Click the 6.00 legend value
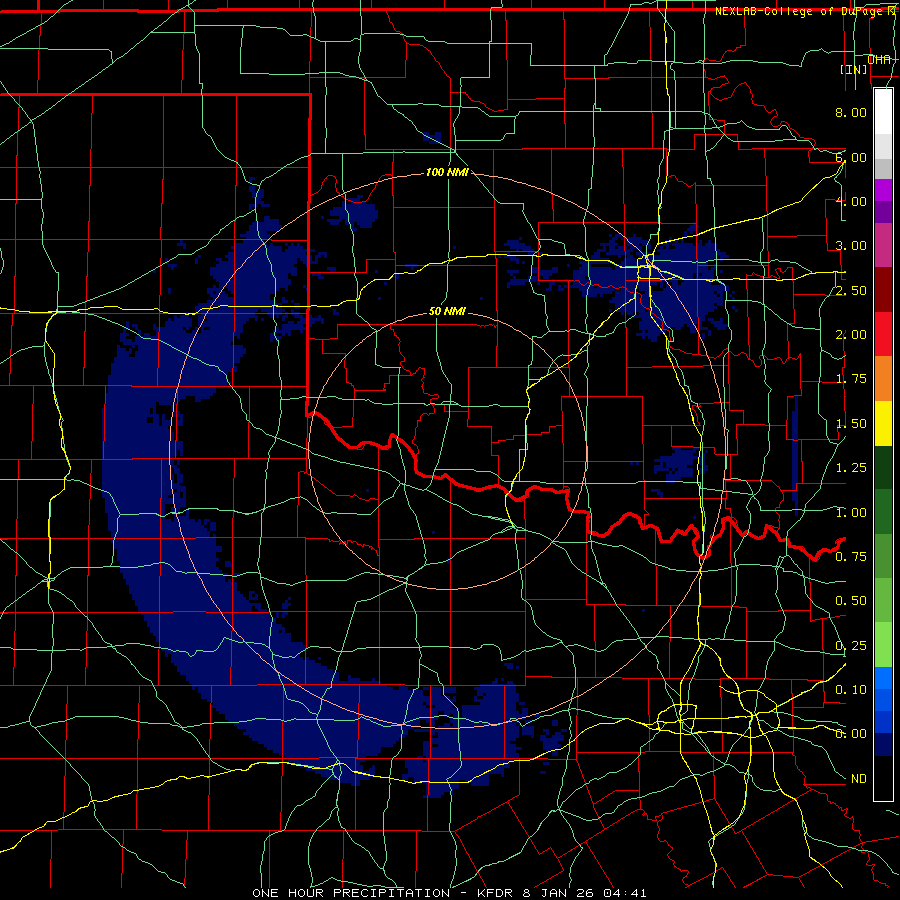Viewport: 900px width, 900px height. (851, 157)
